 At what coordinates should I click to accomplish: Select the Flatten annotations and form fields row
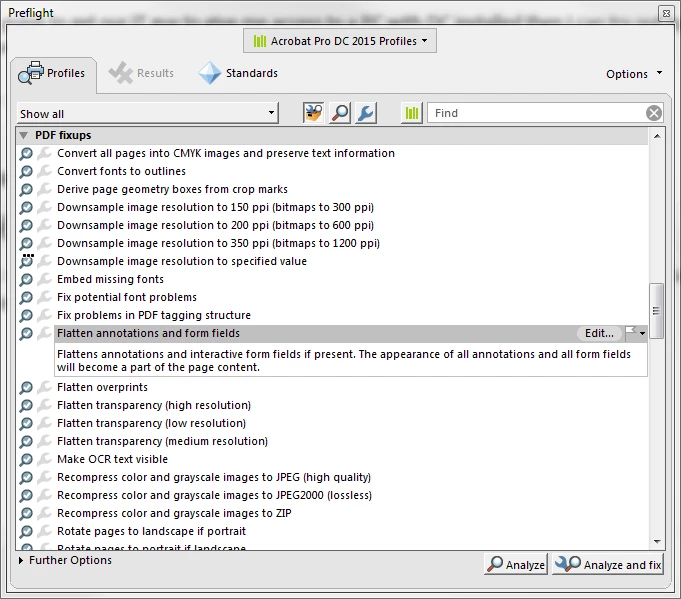tap(351, 333)
